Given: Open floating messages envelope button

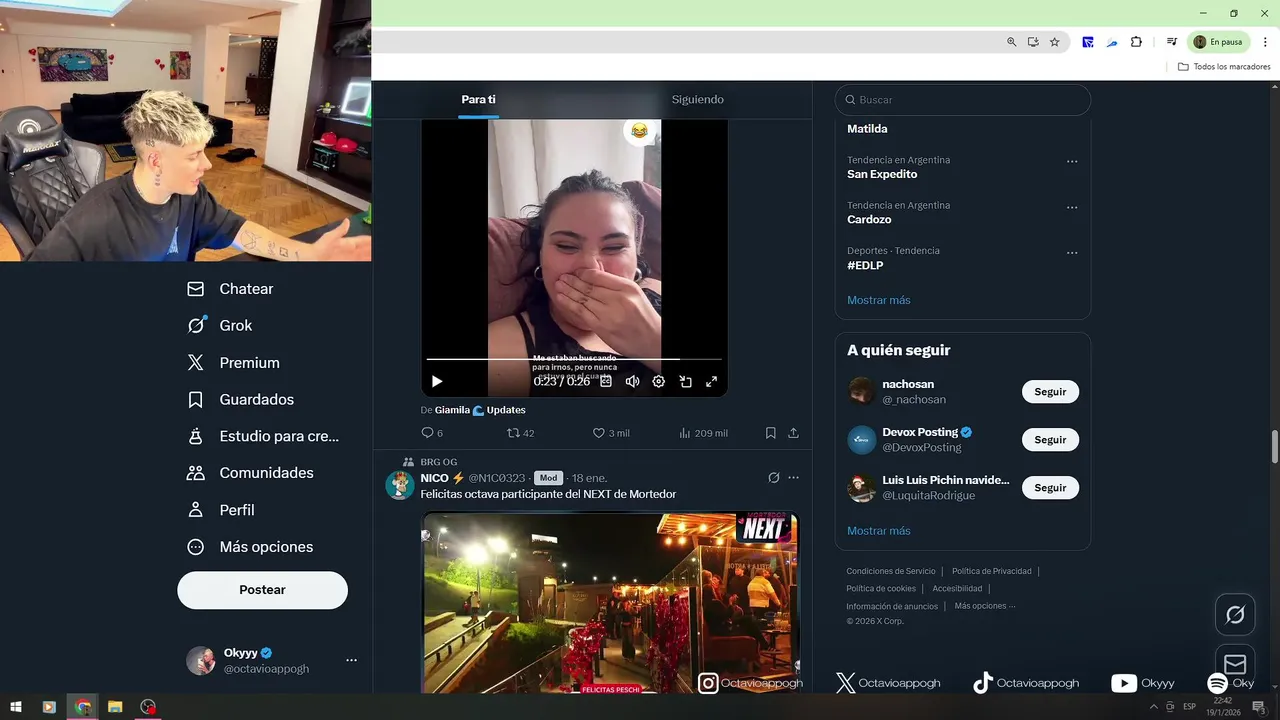Looking at the screenshot, I should 1235,664.
